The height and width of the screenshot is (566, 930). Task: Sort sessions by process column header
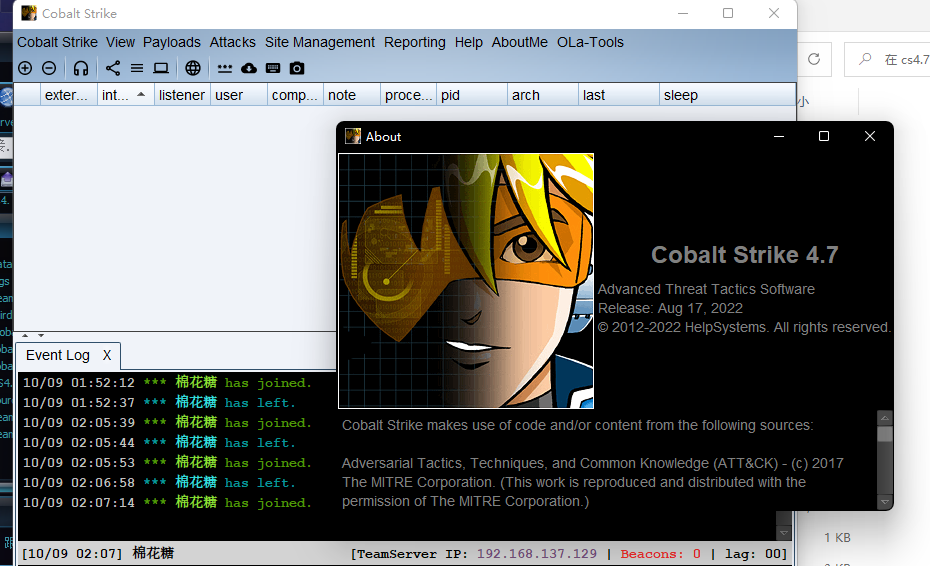coord(408,95)
